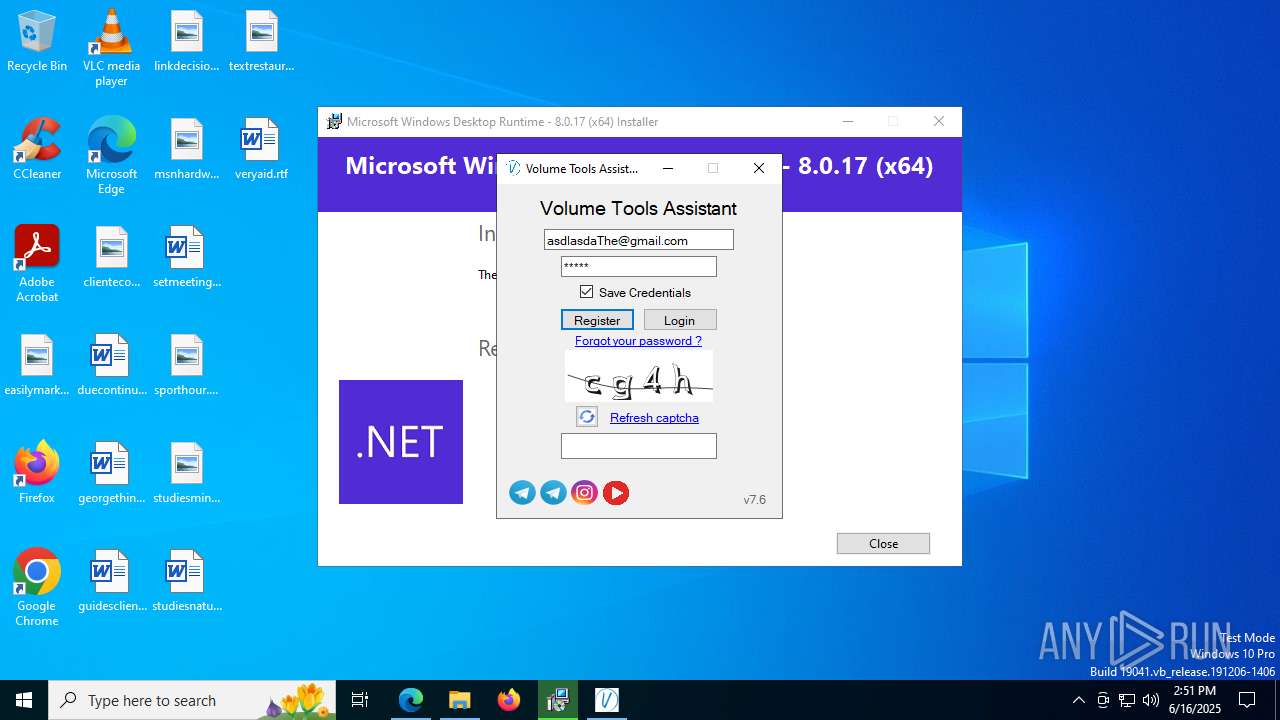1280x720 pixels.
Task: Open Task View on taskbar
Action: (360, 700)
